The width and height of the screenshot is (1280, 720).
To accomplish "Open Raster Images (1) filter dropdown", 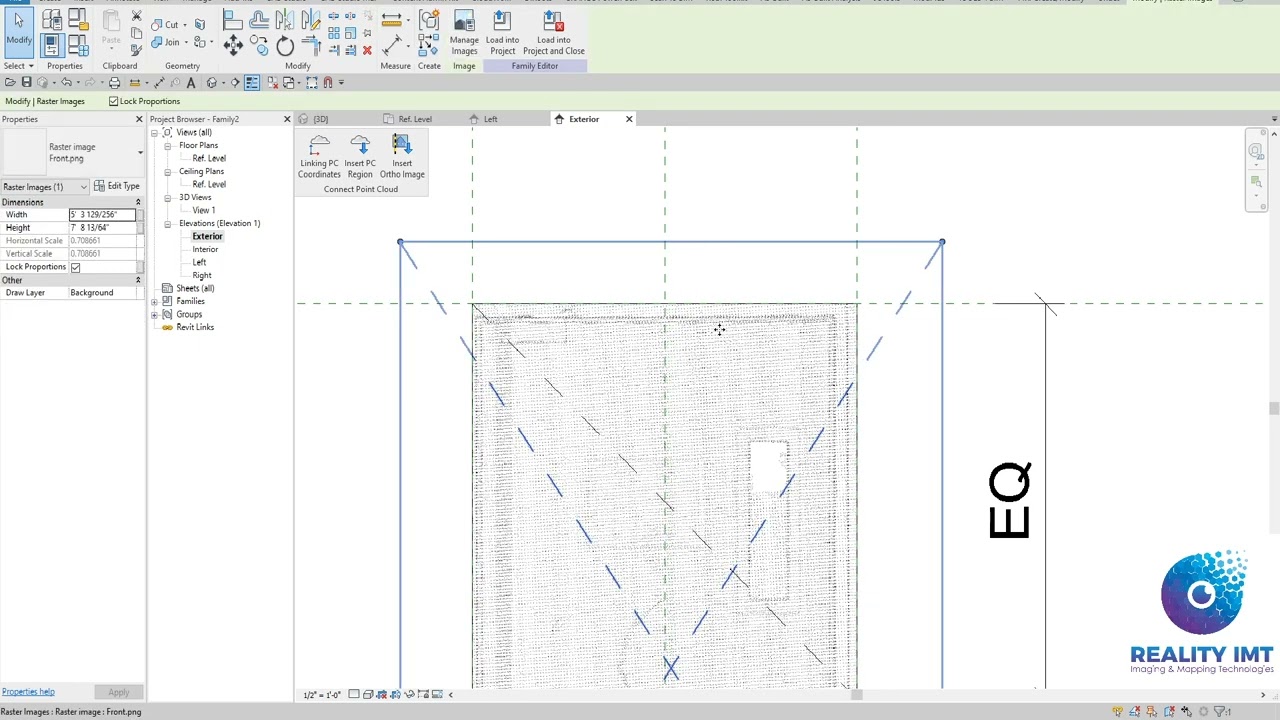I will point(83,187).
